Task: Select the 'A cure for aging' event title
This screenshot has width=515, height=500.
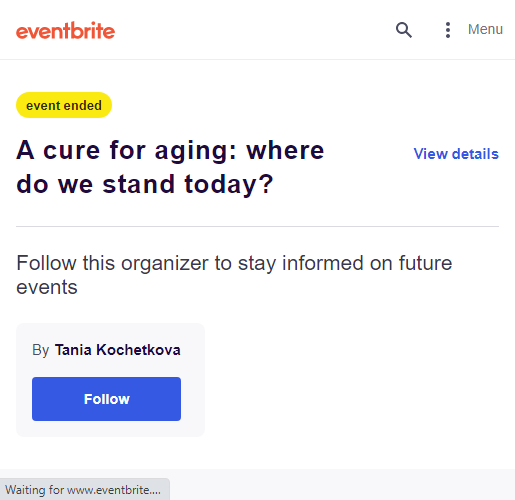Action: pyautogui.click(x=170, y=167)
